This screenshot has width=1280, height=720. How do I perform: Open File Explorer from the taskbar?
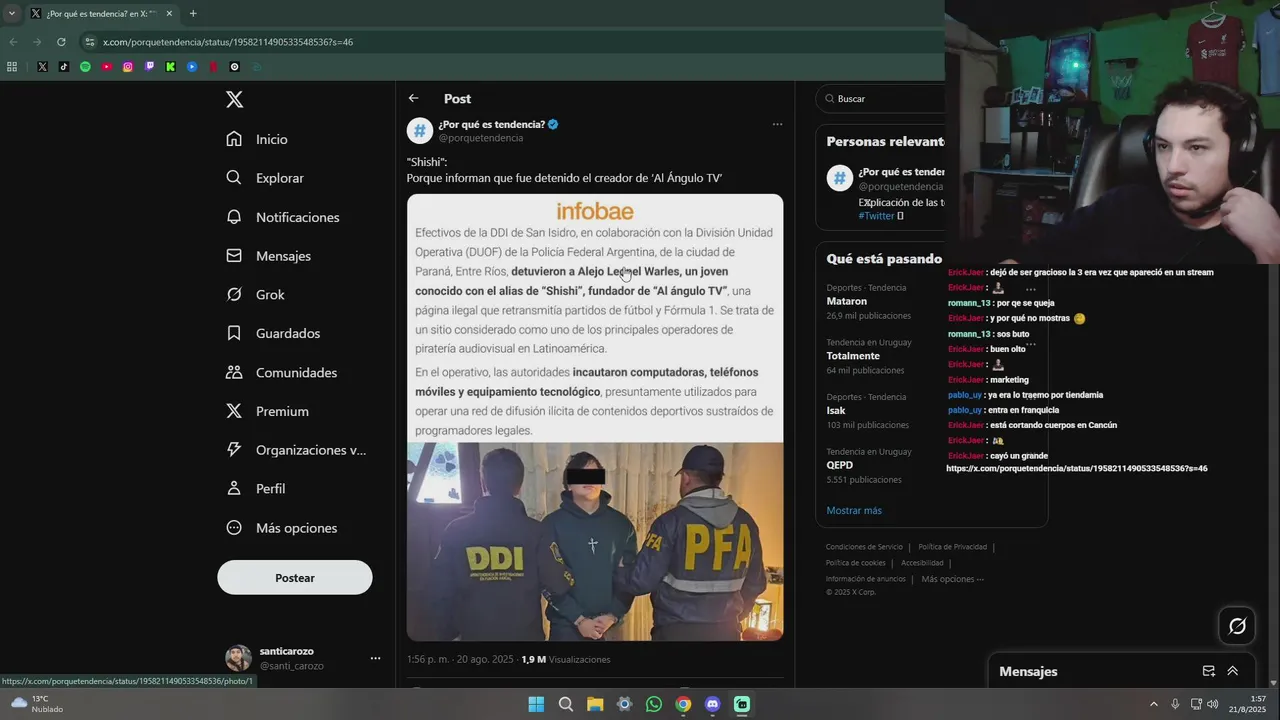pyautogui.click(x=595, y=704)
